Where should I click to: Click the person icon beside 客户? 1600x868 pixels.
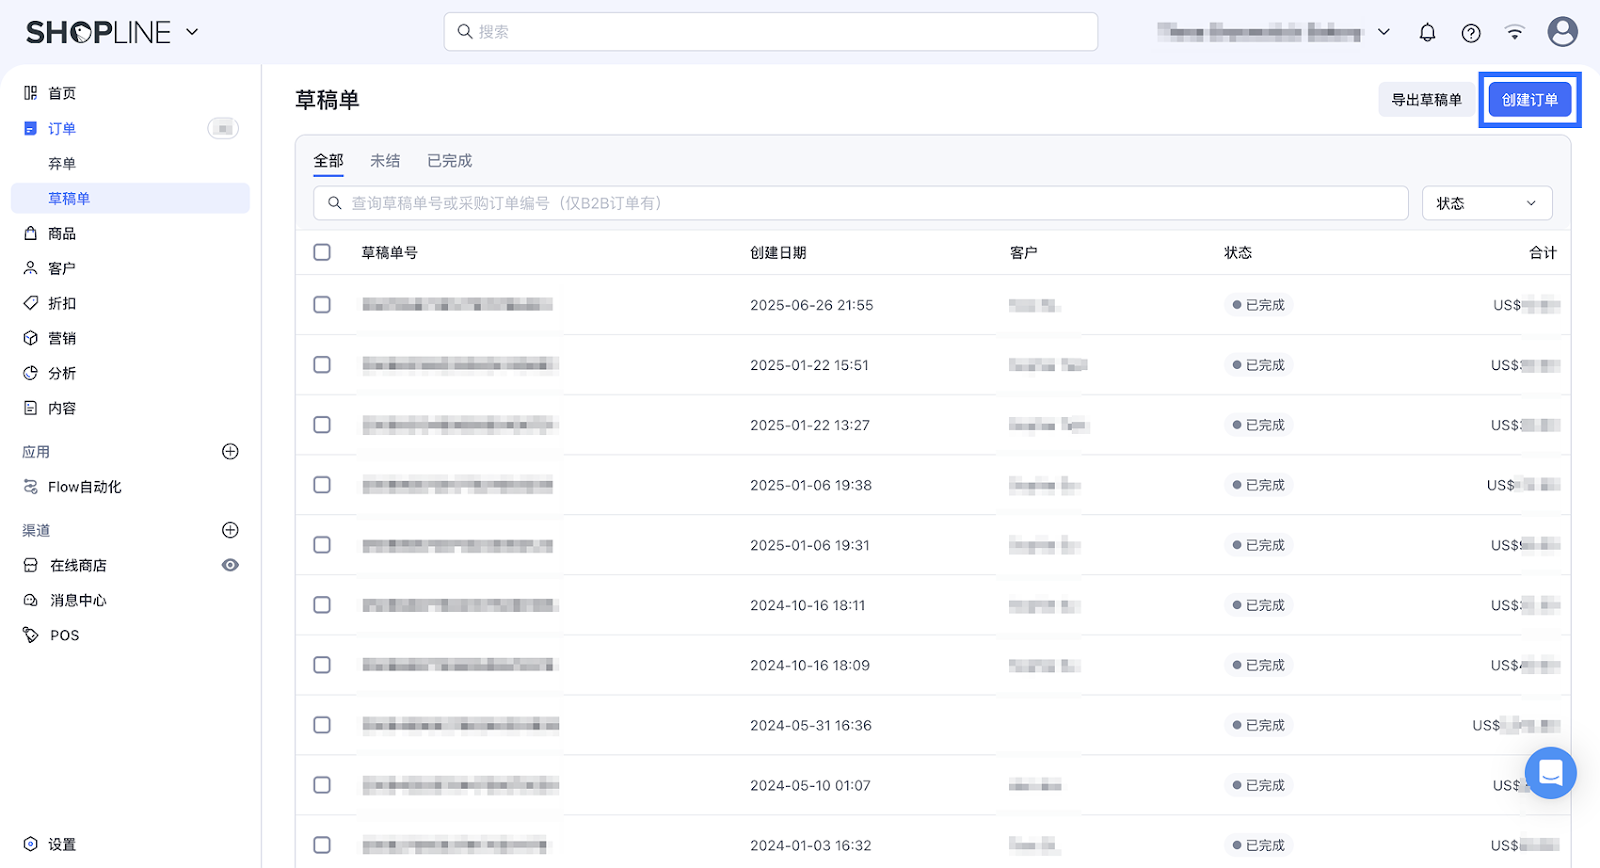pyautogui.click(x=31, y=268)
